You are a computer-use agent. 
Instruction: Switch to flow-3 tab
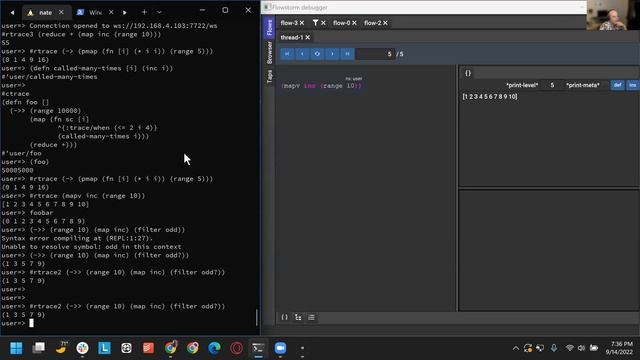(289, 23)
